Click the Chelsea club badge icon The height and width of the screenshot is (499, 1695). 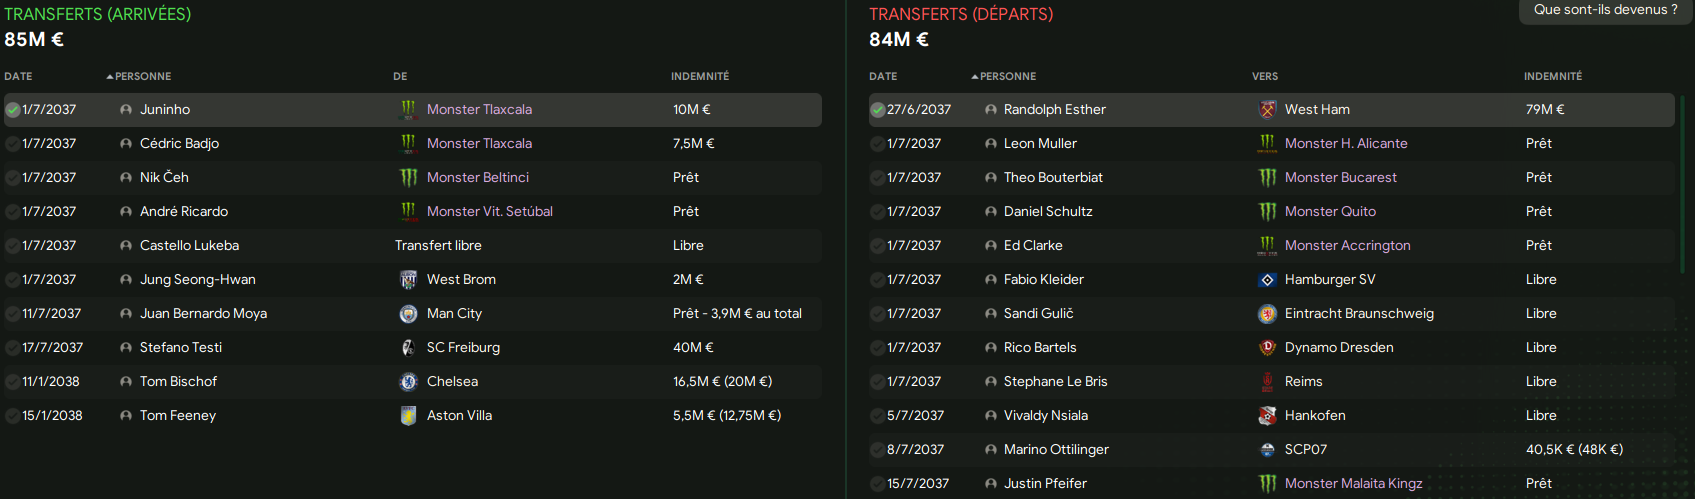[x=408, y=382]
